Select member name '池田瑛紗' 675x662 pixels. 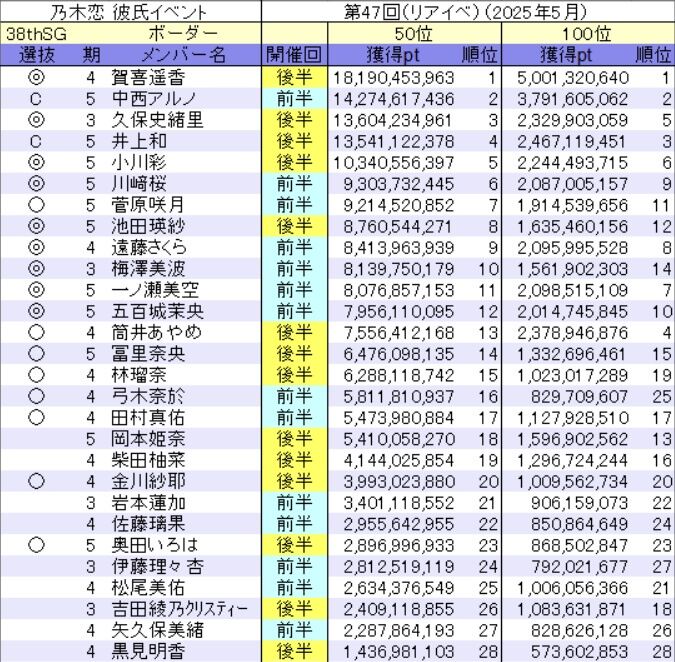pos(148,226)
